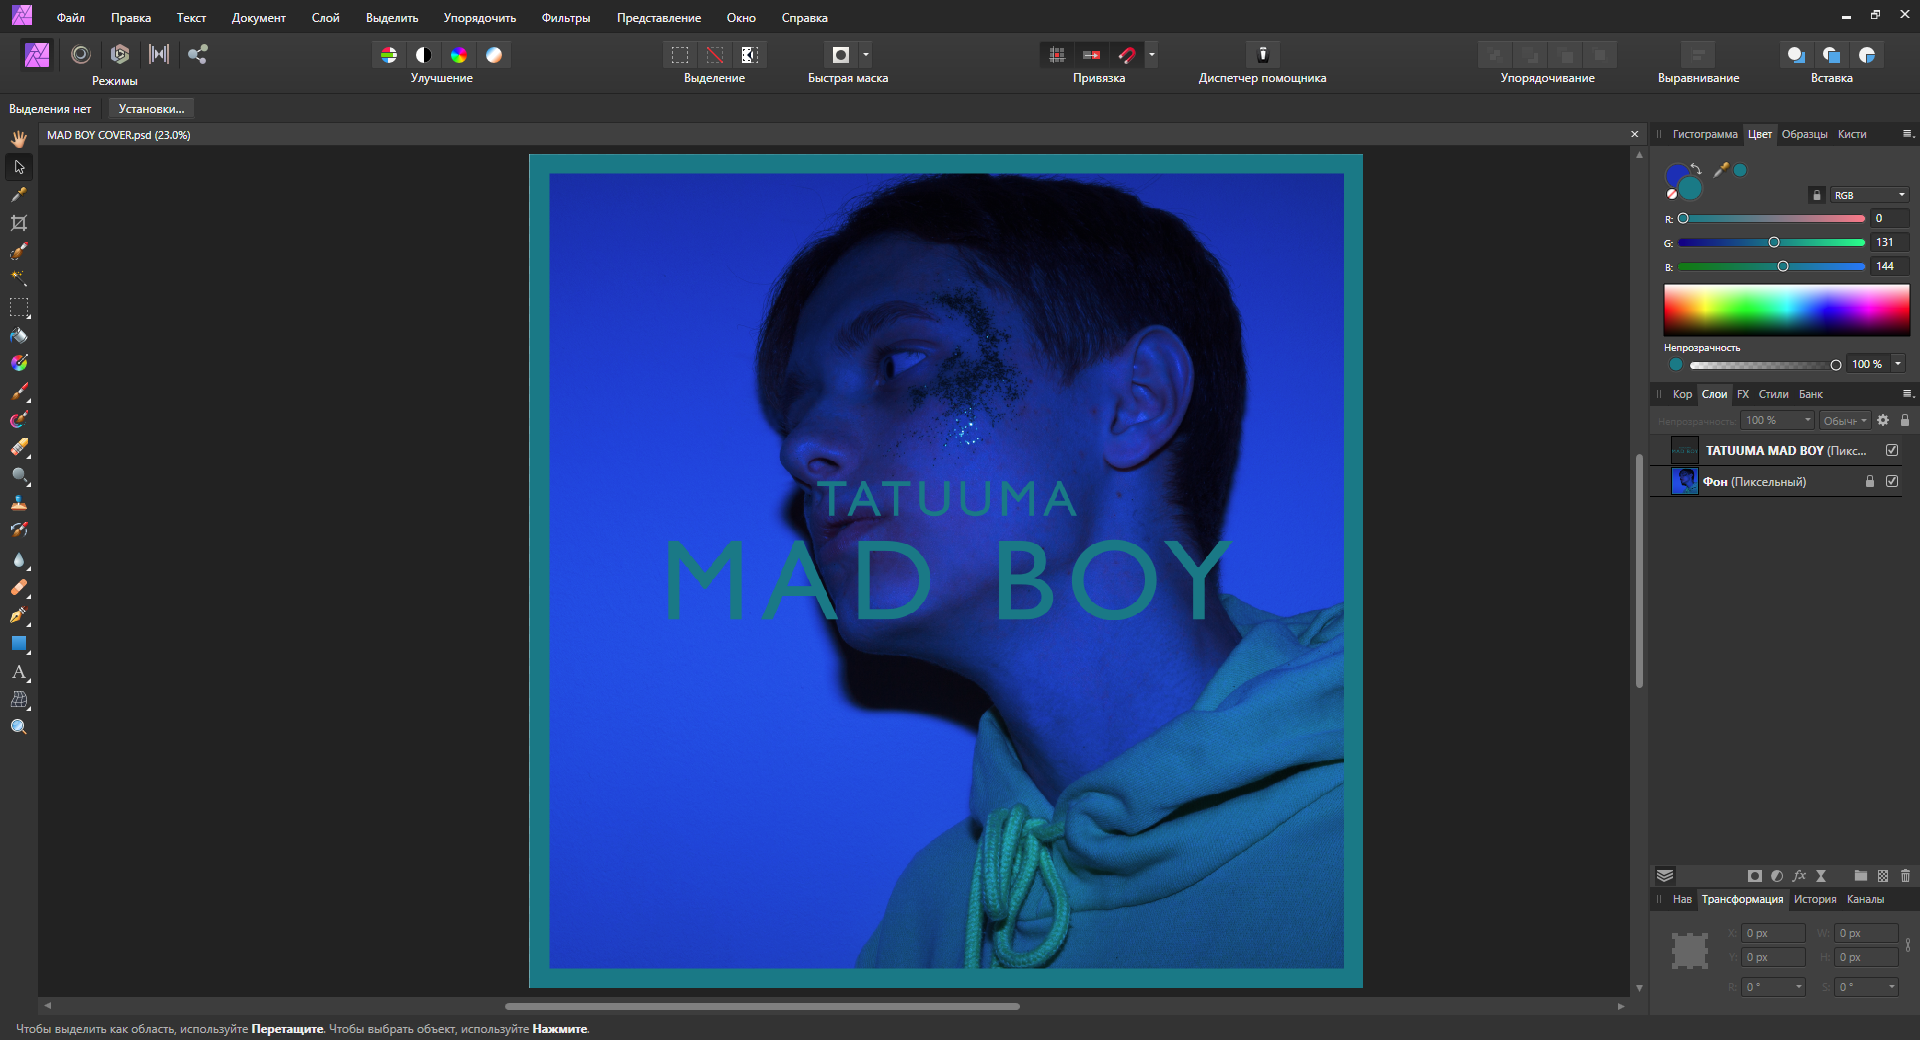Open layer effects fx button
Viewport: 1920px width, 1040px height.
[1799, 876]
